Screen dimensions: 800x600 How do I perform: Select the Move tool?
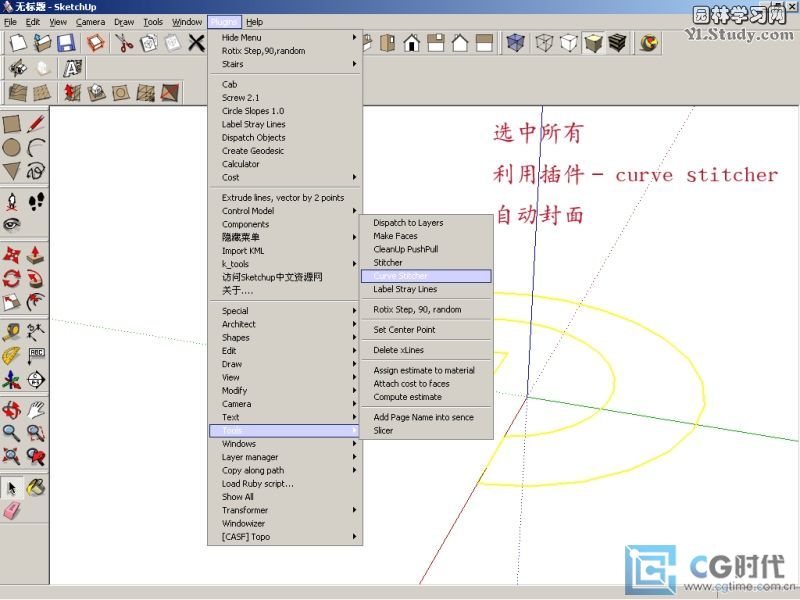point(12,255)
